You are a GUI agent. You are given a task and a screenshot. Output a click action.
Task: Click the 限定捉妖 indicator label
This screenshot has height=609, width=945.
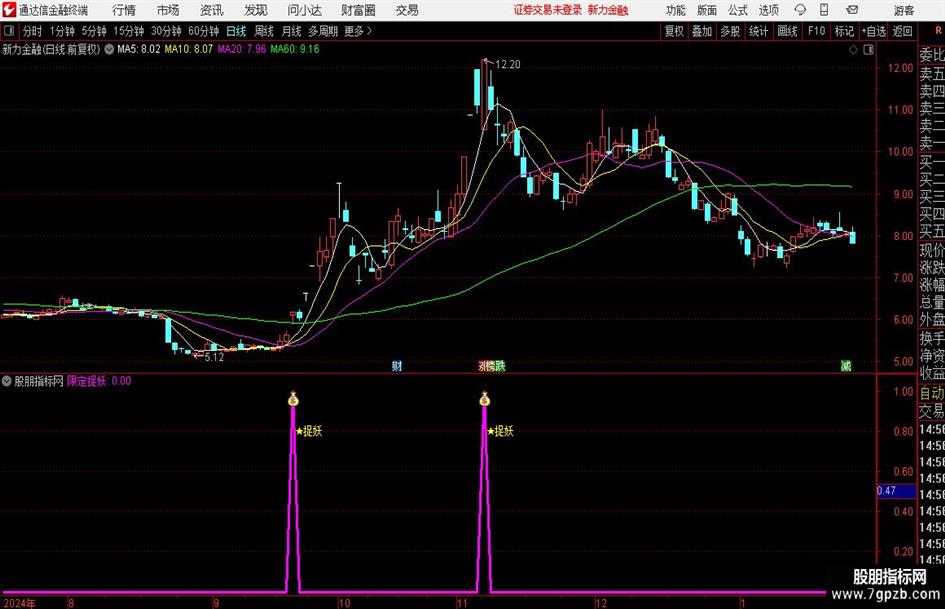tap(87, 381)
